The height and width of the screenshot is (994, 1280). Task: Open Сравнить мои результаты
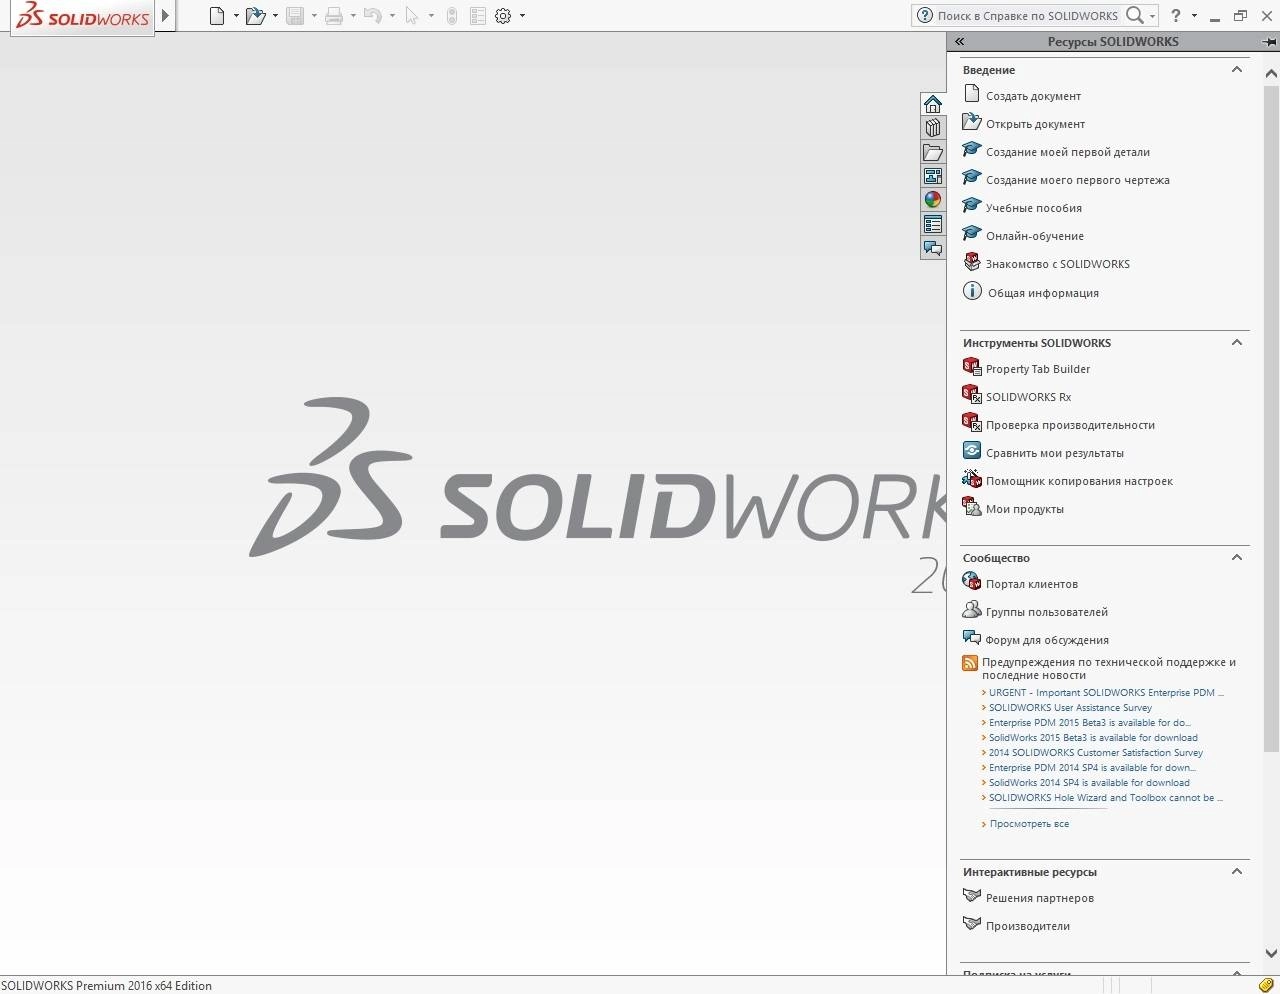(x=1055, y=453)
